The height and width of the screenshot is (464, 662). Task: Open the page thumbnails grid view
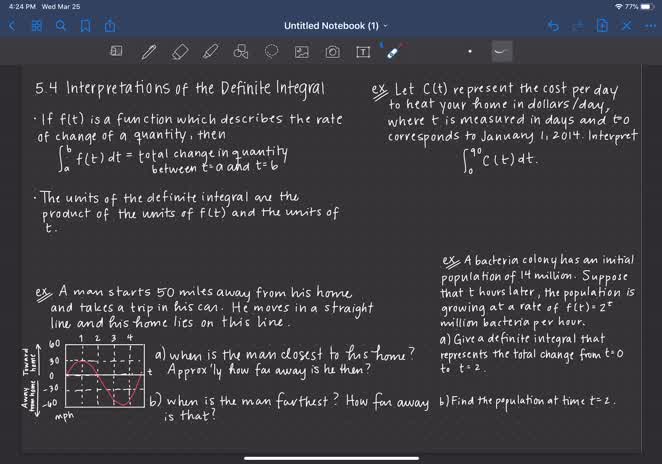pyautogui.click(x=37, y=25)
